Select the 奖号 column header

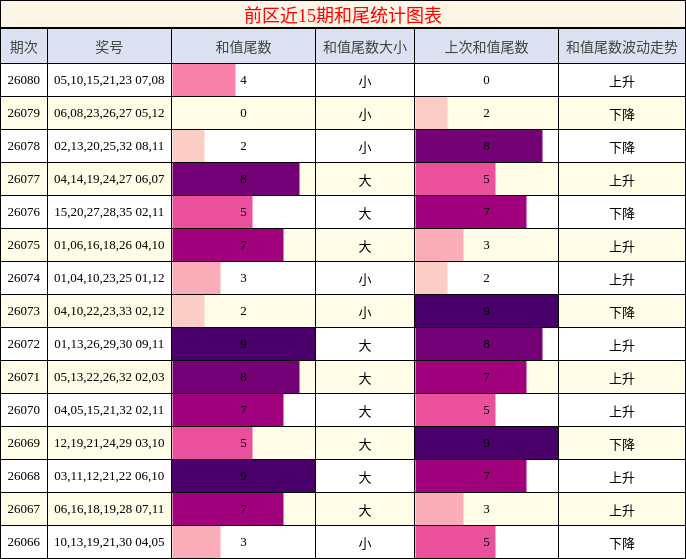pos(109,46)
